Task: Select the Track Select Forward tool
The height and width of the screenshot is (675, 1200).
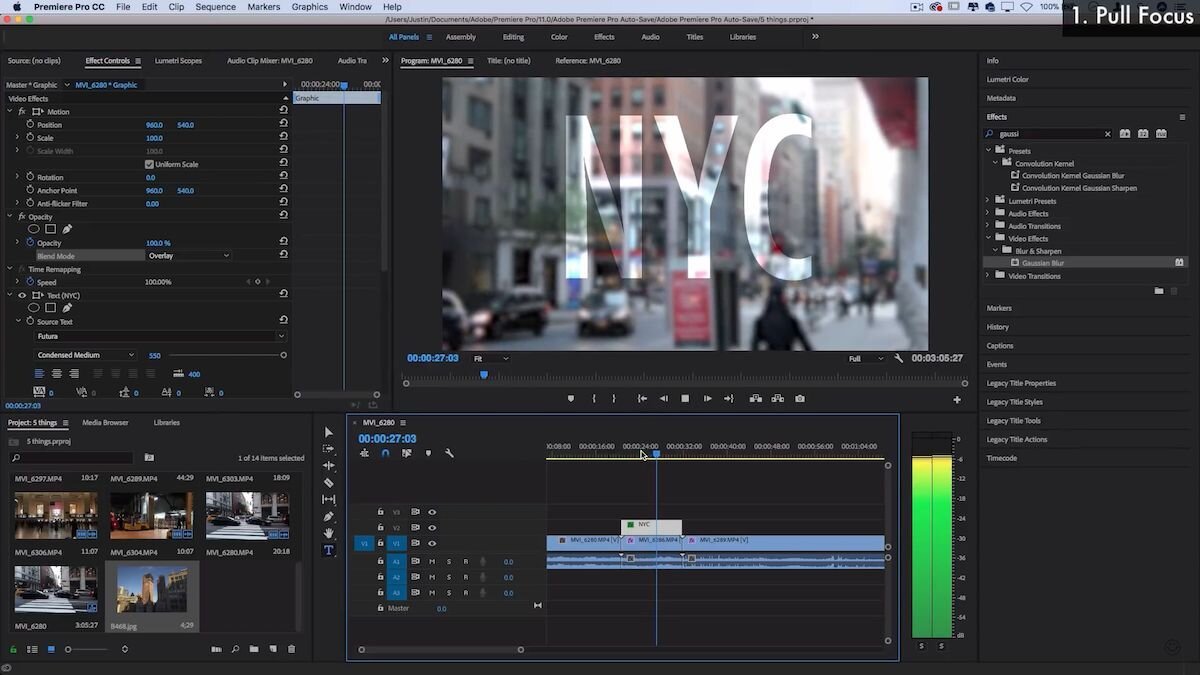Action: tap(329, 449)
